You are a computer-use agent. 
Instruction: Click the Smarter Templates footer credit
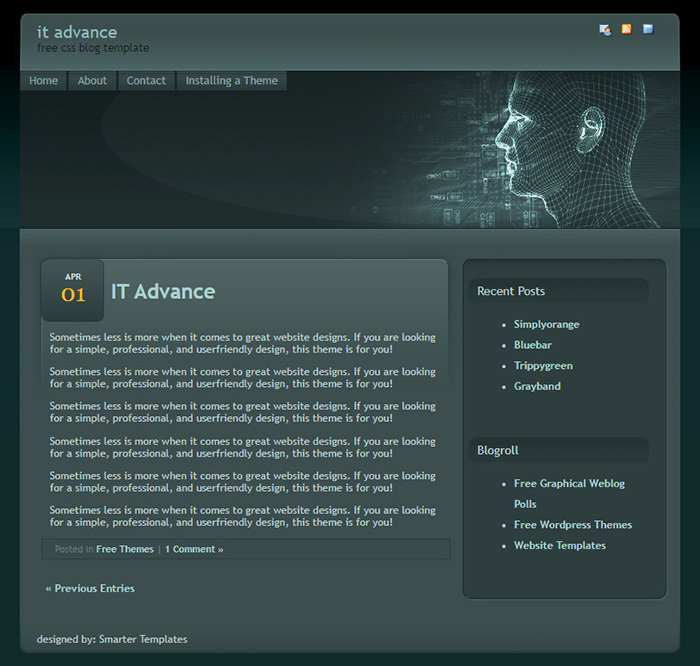coord(143,639)
